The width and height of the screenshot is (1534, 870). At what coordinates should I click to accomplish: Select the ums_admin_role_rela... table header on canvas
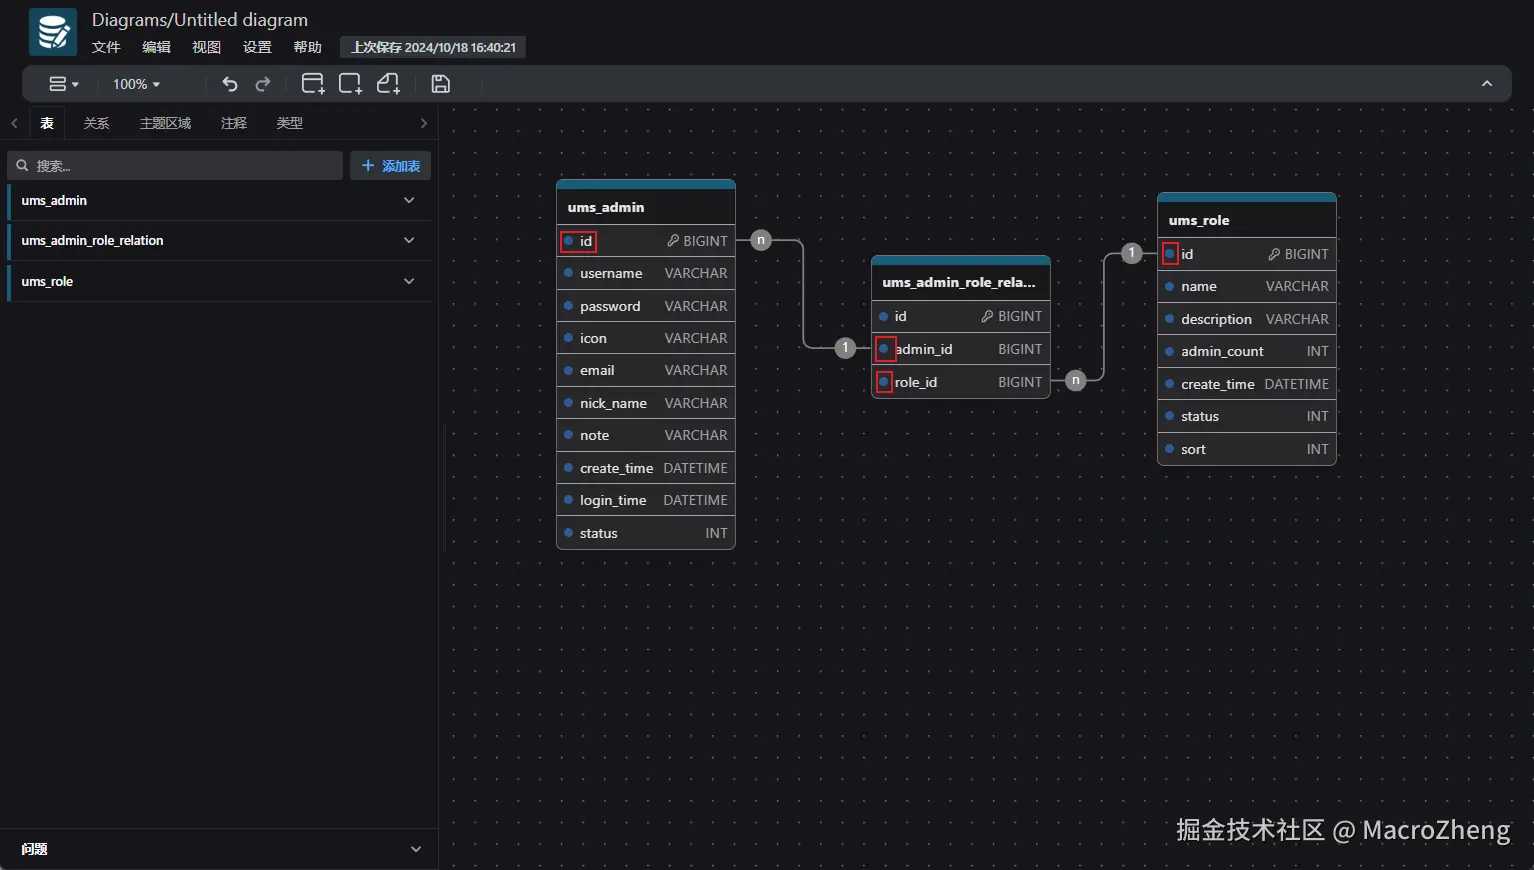(961, 282)
